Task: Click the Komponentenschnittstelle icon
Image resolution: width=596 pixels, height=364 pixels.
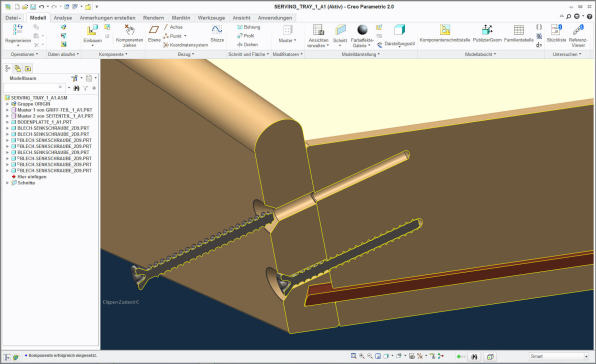Action: point(445,30)
